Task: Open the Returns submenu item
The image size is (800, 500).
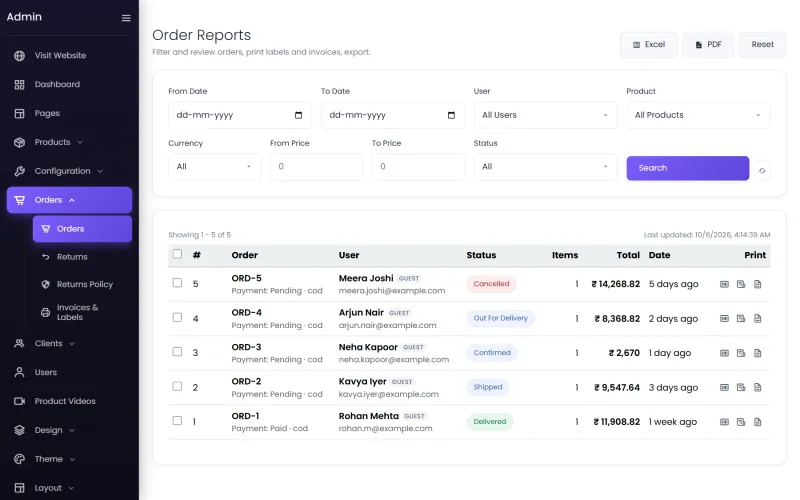Action: [x=82, y=257]
